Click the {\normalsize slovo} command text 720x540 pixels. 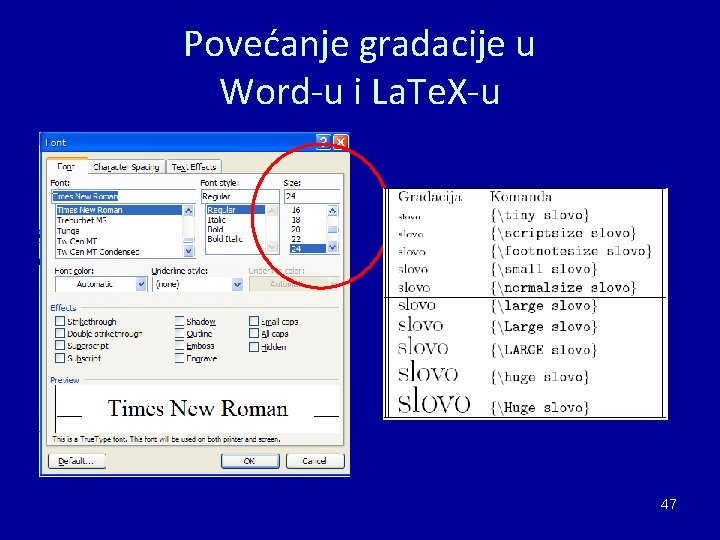click(563, 287)
